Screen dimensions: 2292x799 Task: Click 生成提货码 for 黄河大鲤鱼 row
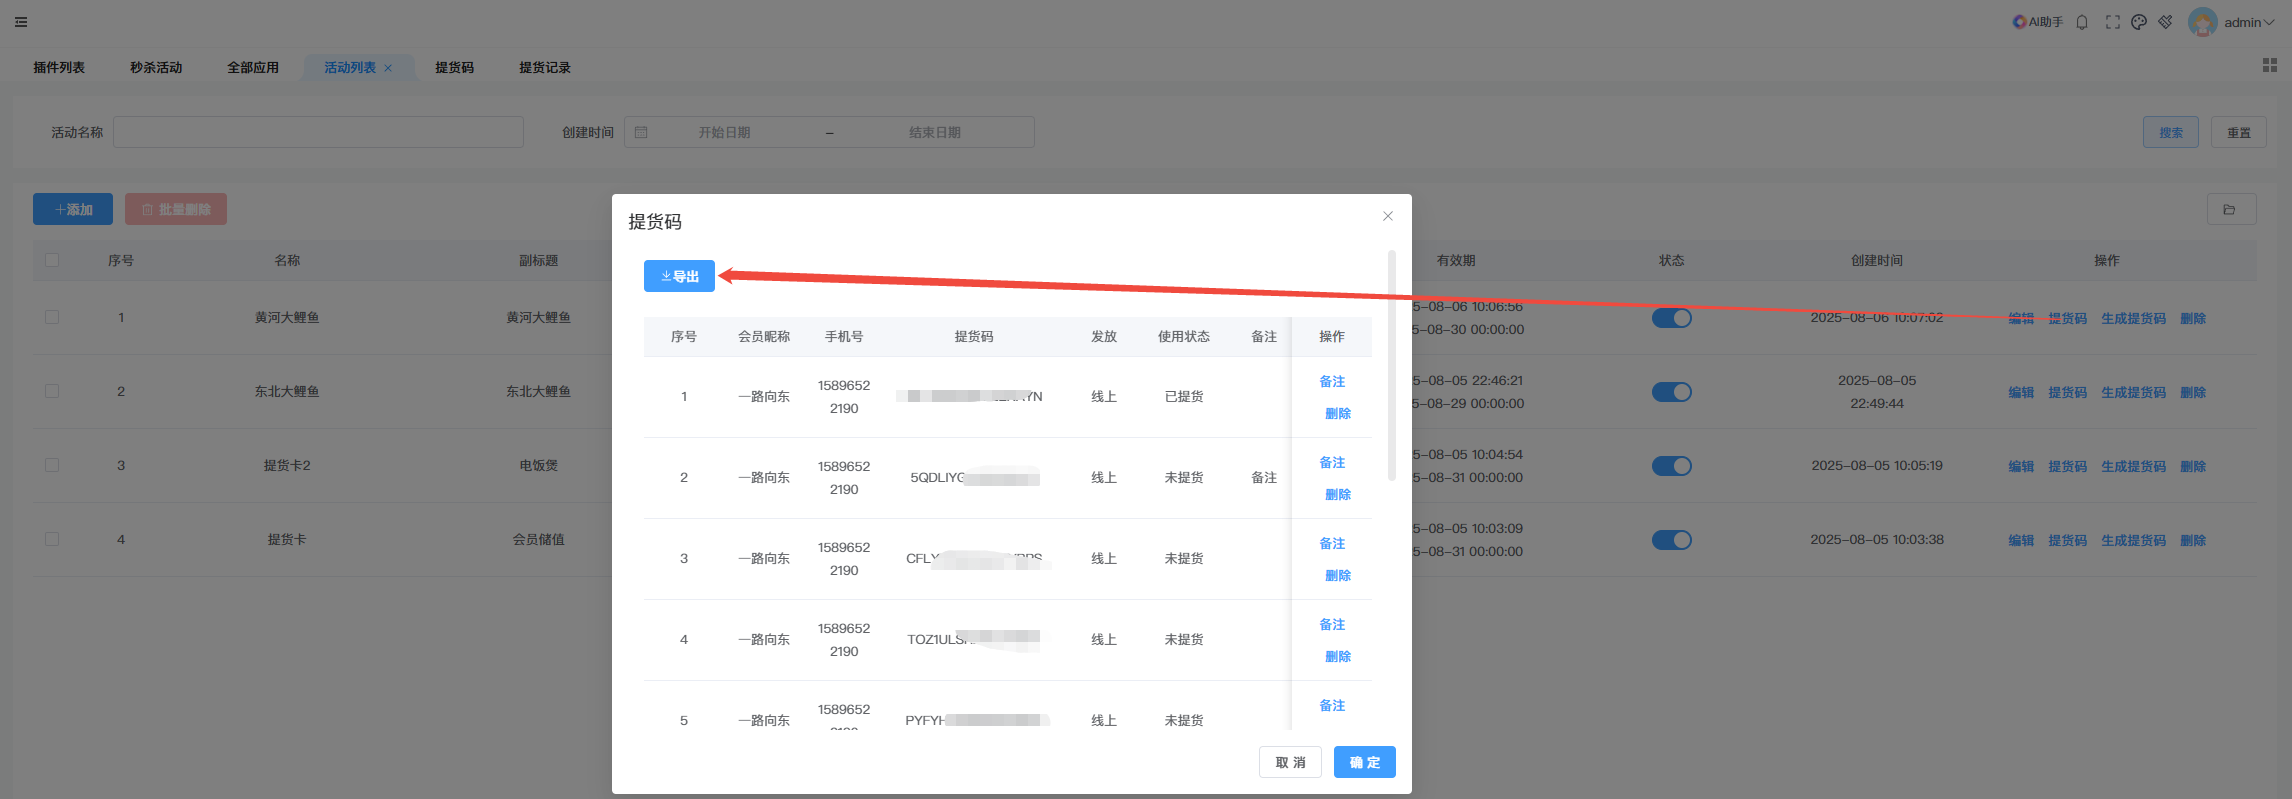click(x=2133, y=318)
